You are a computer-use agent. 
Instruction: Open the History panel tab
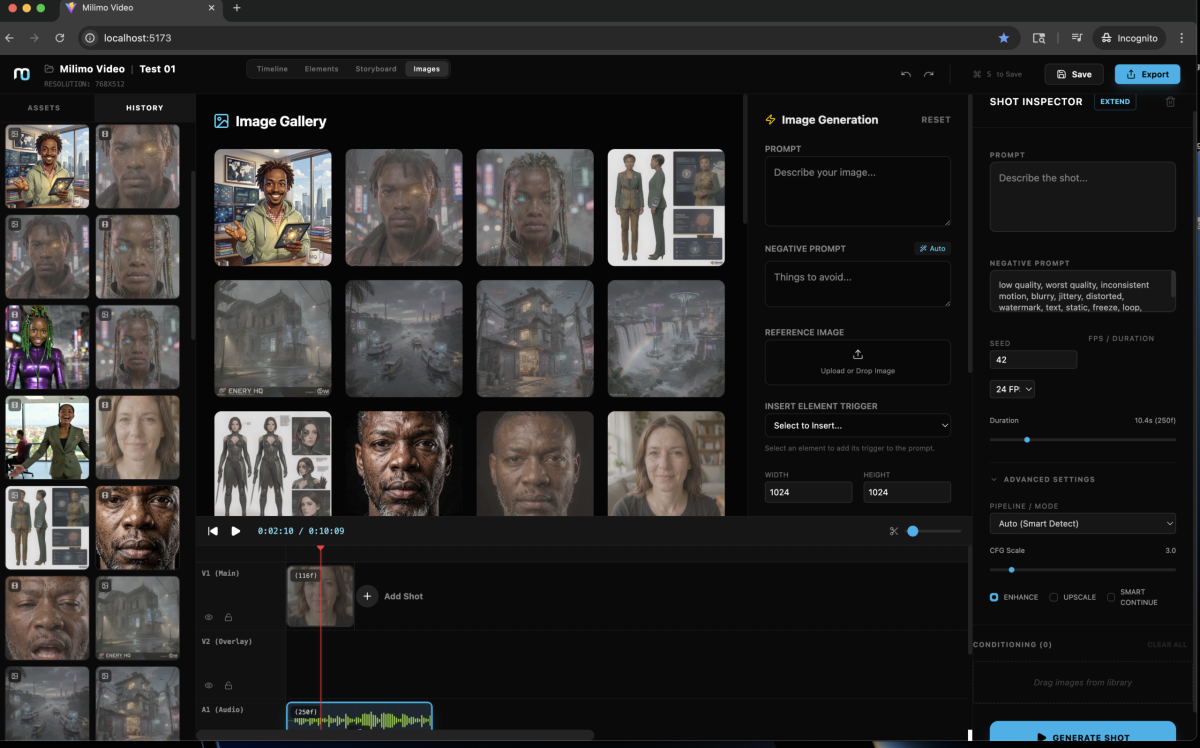tap(144, 107)
